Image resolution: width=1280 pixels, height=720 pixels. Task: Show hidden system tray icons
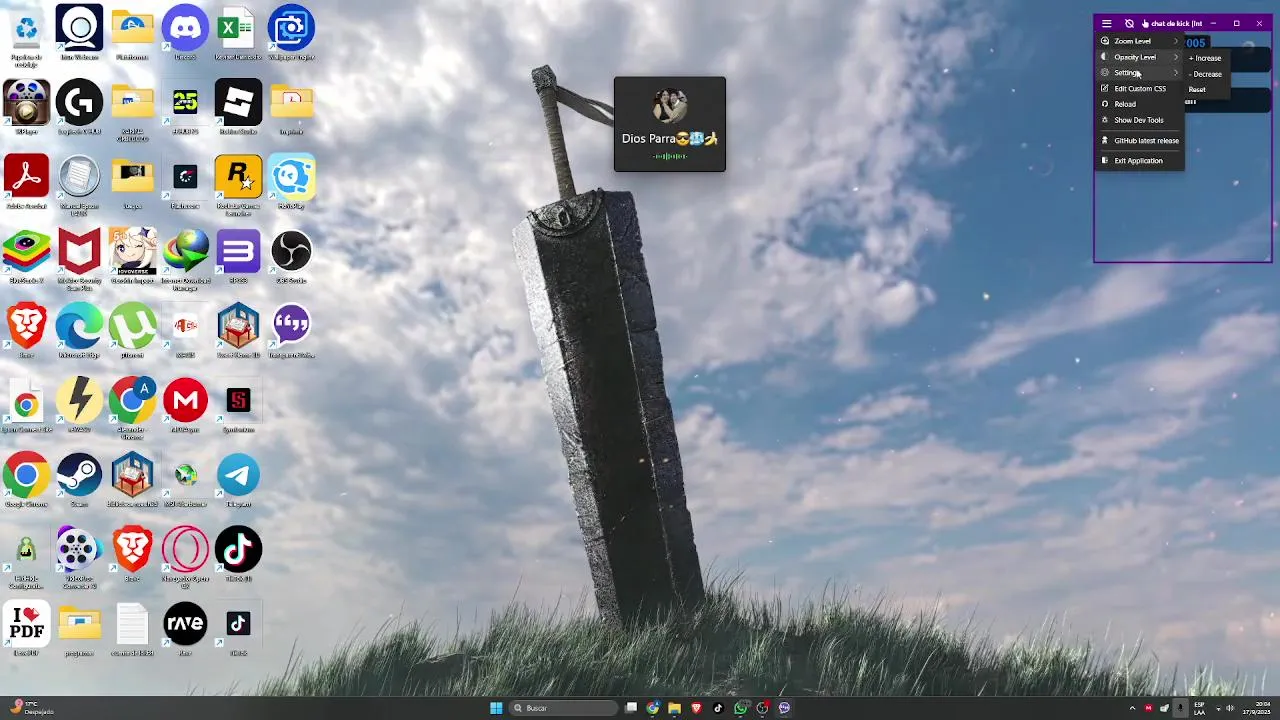[1132, 708]
